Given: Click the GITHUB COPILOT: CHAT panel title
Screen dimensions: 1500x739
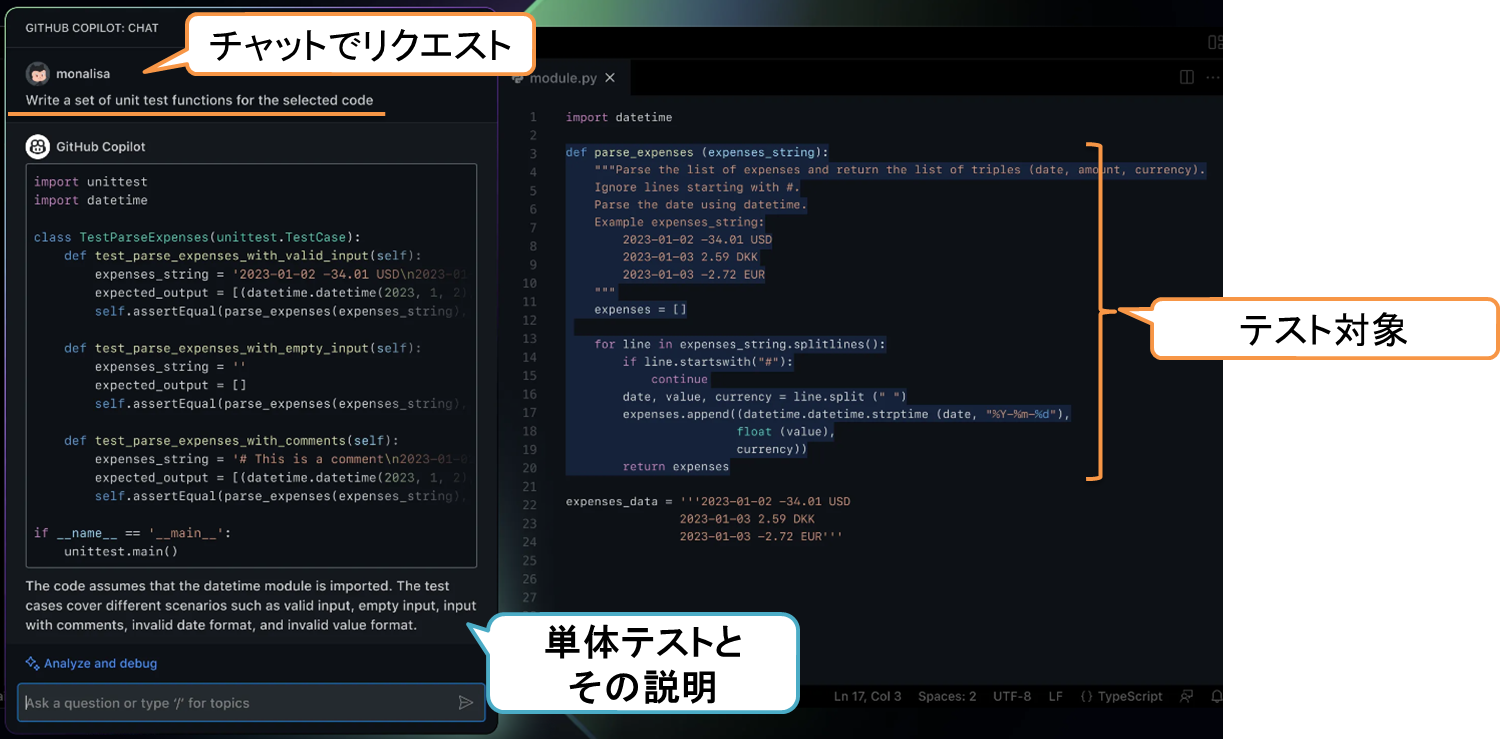Looking at the screenshot, I should [92, 28].
